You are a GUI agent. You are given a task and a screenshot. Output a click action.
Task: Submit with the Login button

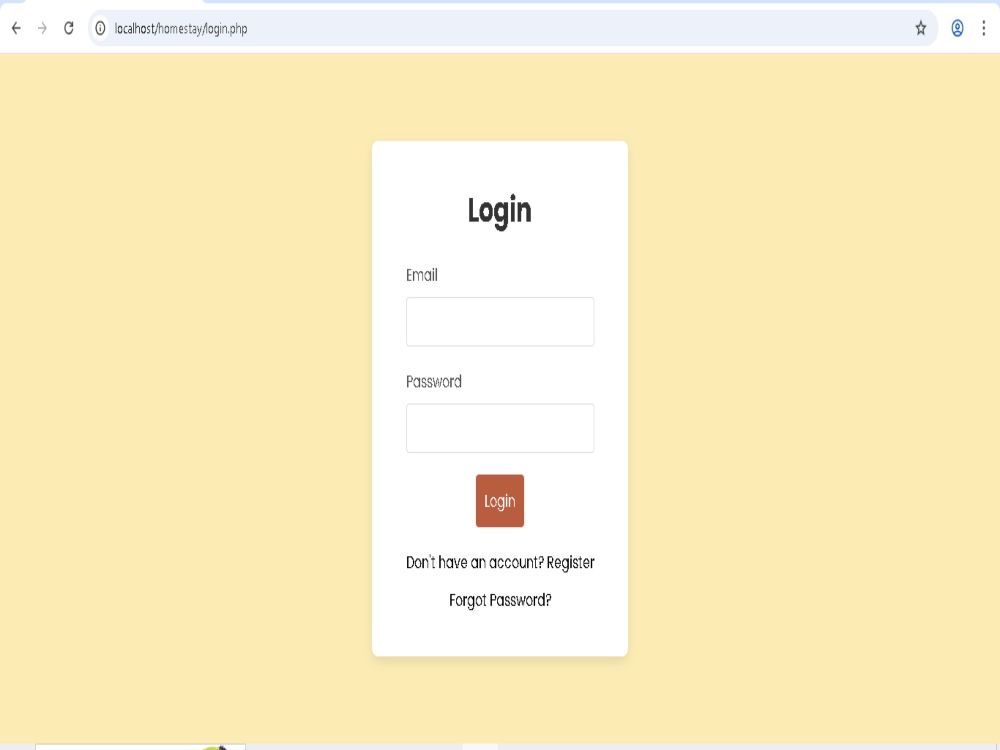pyautogui.click(x=500, y=501)
